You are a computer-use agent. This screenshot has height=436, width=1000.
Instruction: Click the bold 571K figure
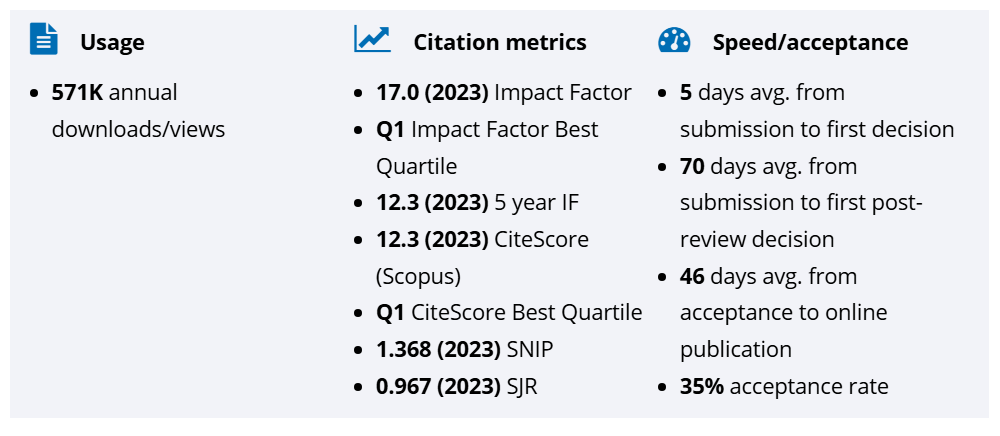[x=77, y=93]
